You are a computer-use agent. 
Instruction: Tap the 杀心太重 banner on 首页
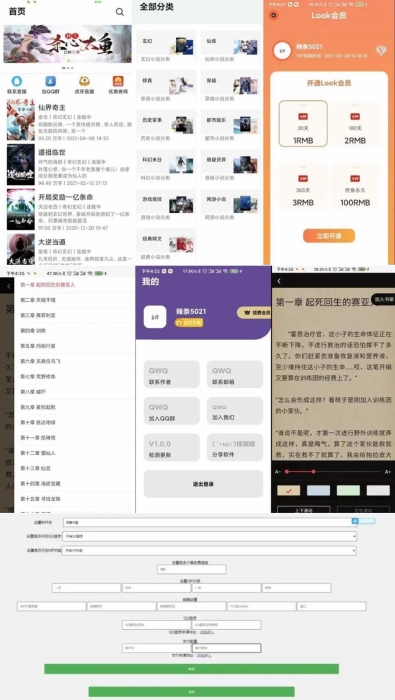click(x=67, y=44)
